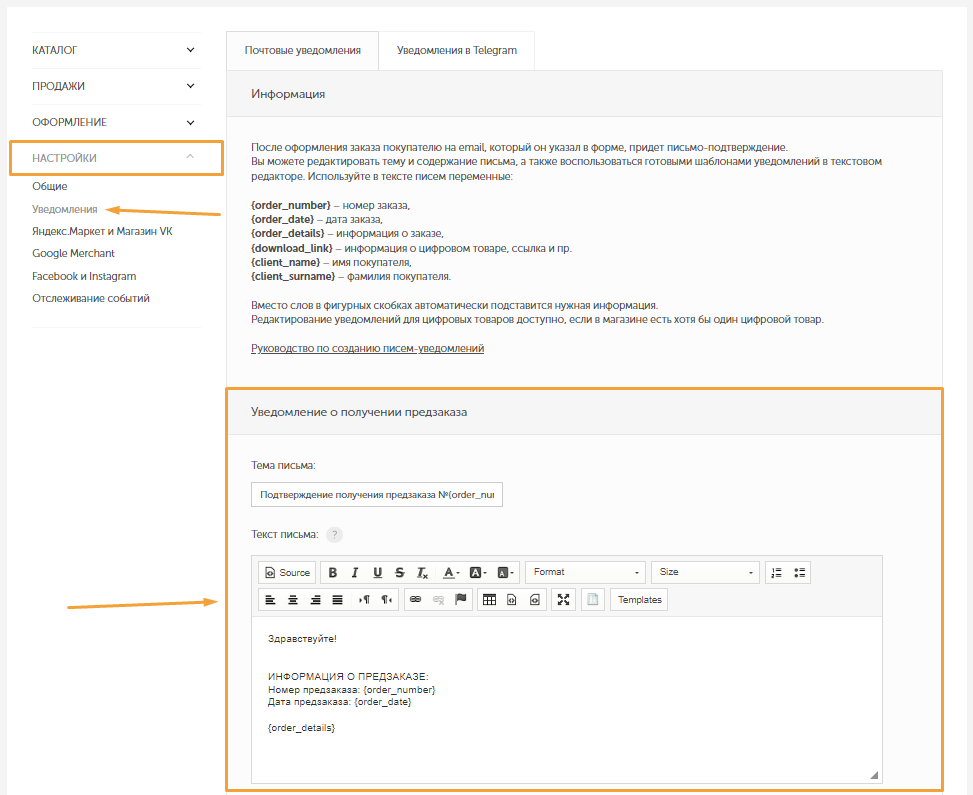Insert bulleted list
The width and height of the screenshot is (973, 795).
[799, 572]
